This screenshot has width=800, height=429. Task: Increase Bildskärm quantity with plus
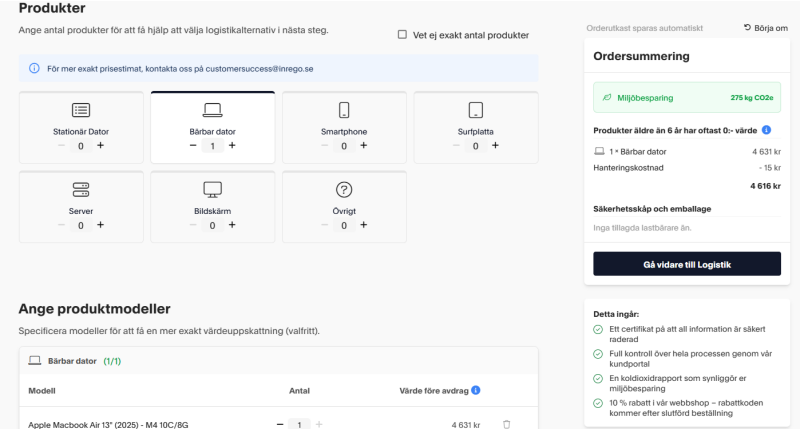click(x=232, y=225)
